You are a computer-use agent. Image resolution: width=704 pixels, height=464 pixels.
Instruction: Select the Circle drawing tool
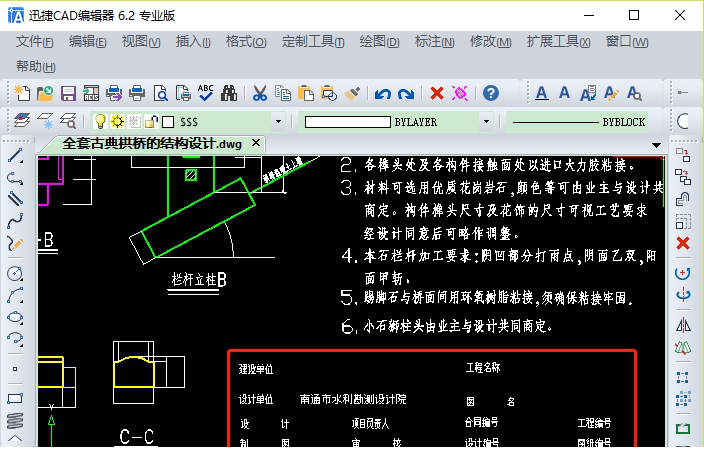tap(15, 273)
